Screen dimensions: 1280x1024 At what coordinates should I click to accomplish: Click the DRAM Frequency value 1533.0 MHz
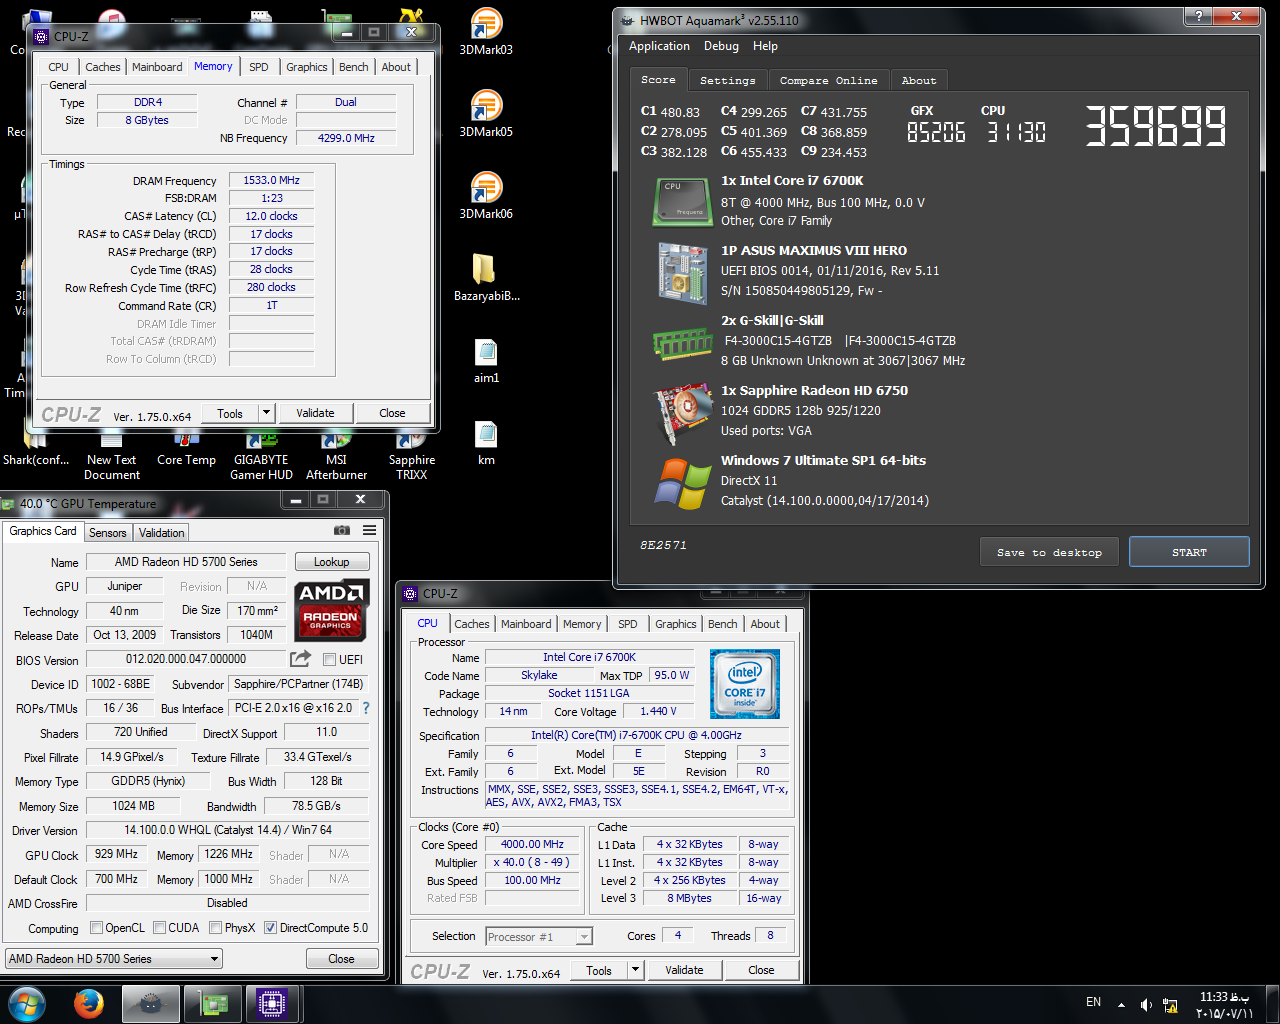272,180
